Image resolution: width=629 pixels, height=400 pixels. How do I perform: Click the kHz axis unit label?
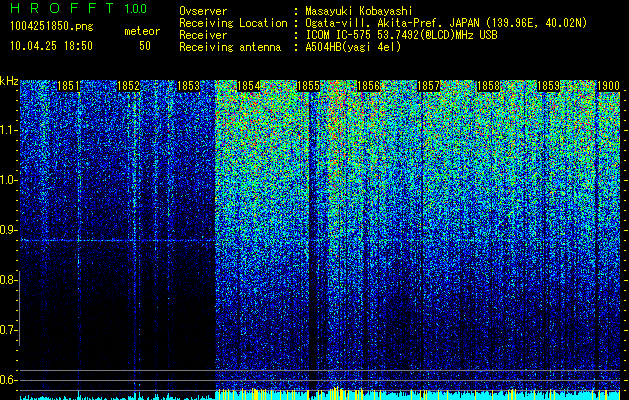[9, 81]
